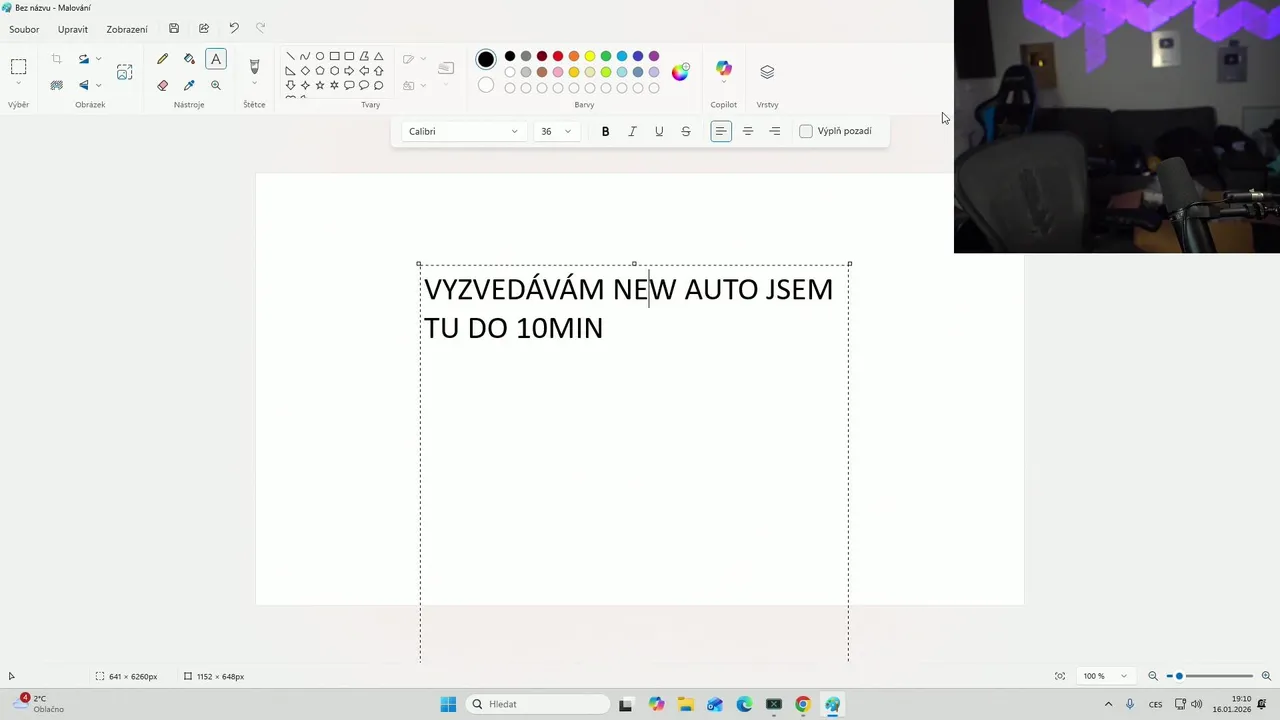Click the zoom out magnifier icon
1280x720 pixels.
(1153, 676)
